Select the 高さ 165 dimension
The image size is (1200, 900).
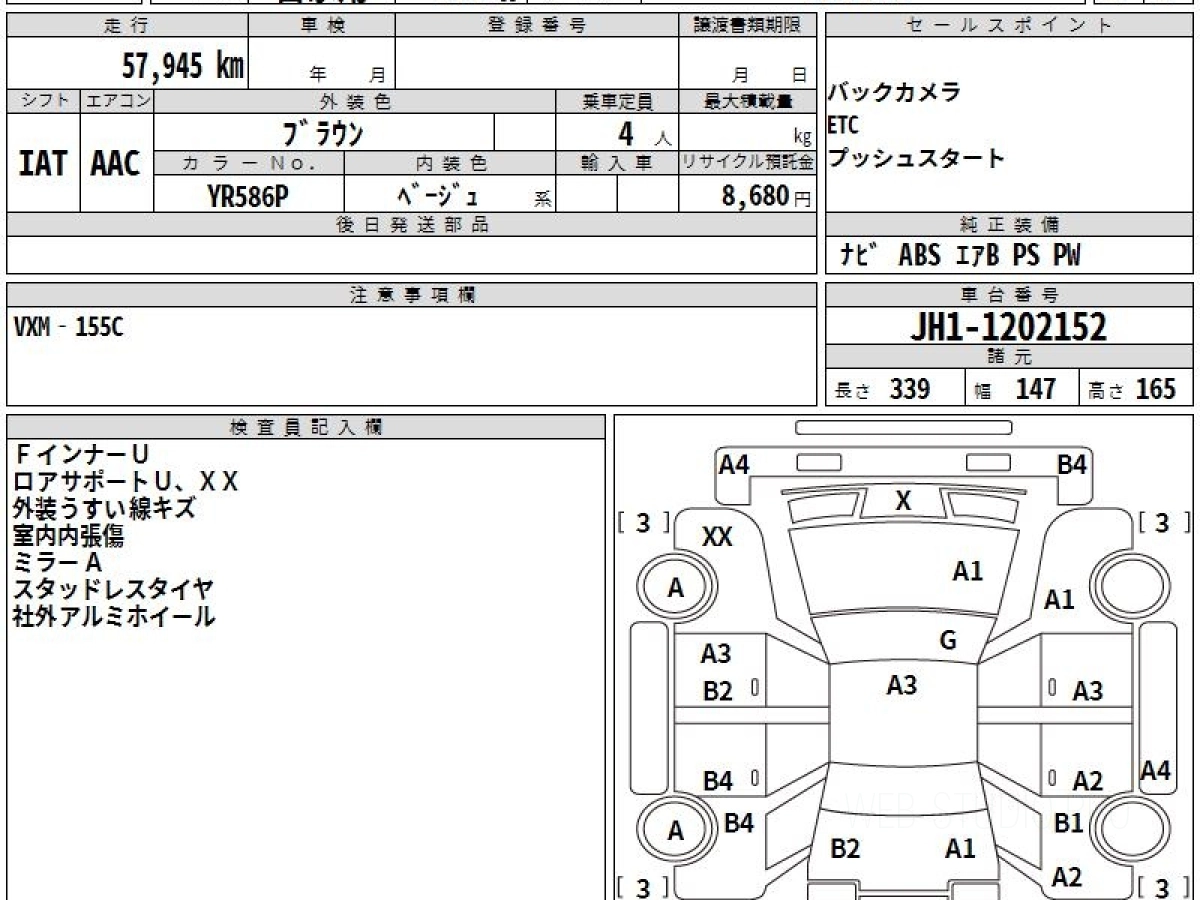[1133, 389]
